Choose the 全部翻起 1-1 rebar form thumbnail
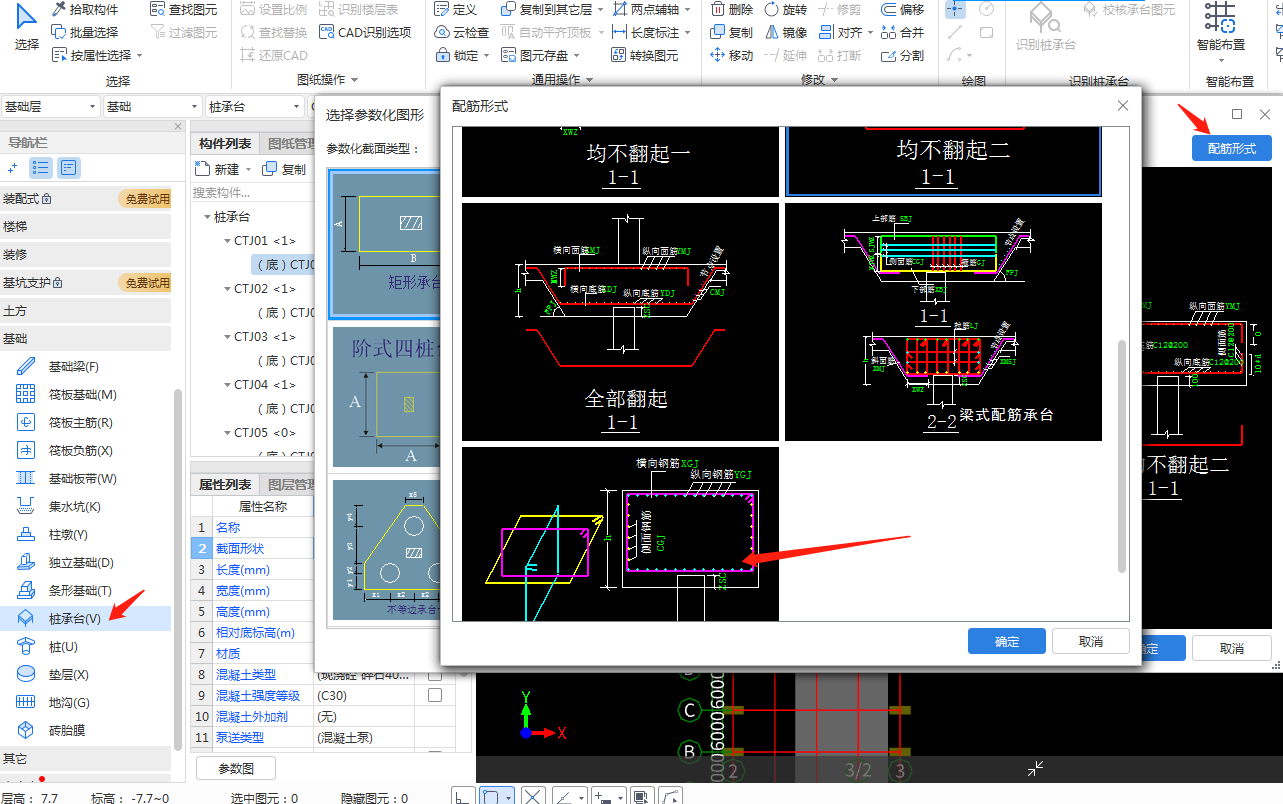Viewport: 1283px width, 804px height. tap(620, 322)
